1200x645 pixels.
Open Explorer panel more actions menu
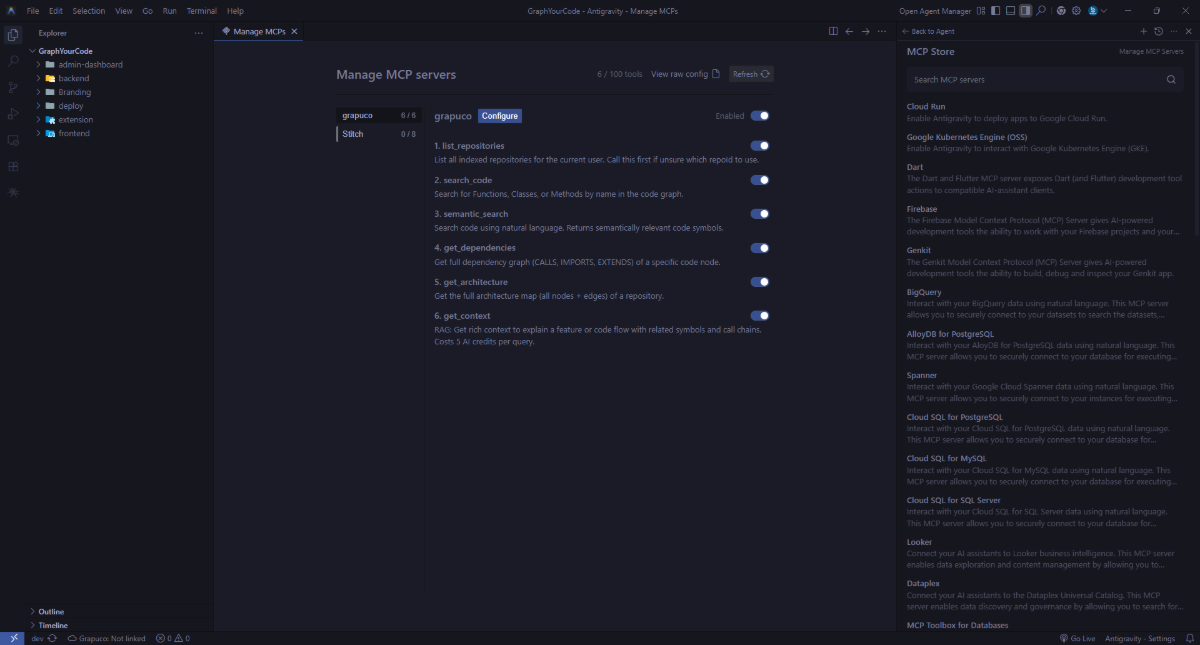[198, 33]
